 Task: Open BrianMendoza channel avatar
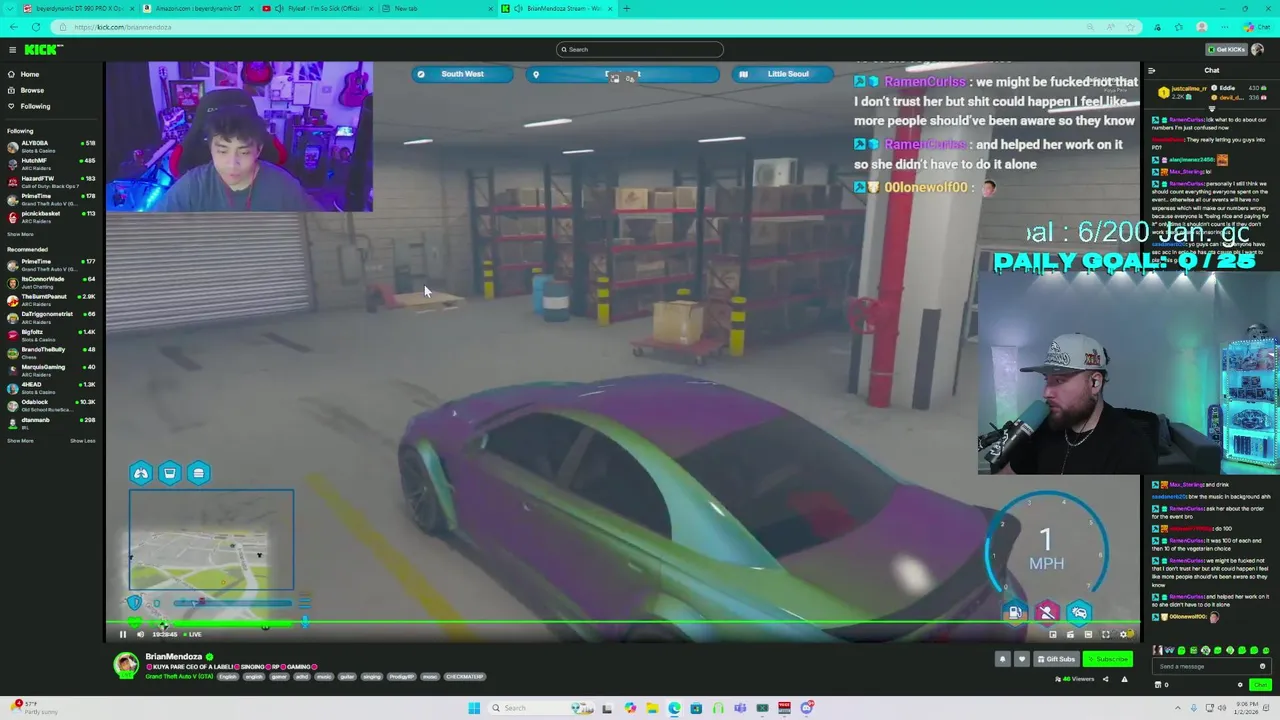point(126,665)
